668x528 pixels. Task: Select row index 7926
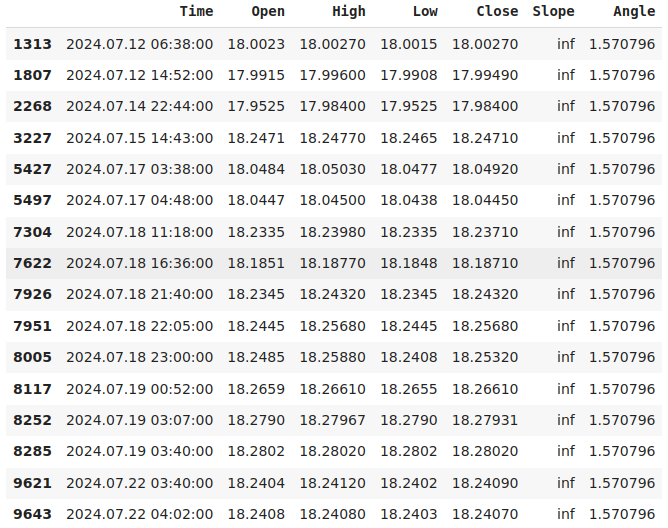[32, 294]
